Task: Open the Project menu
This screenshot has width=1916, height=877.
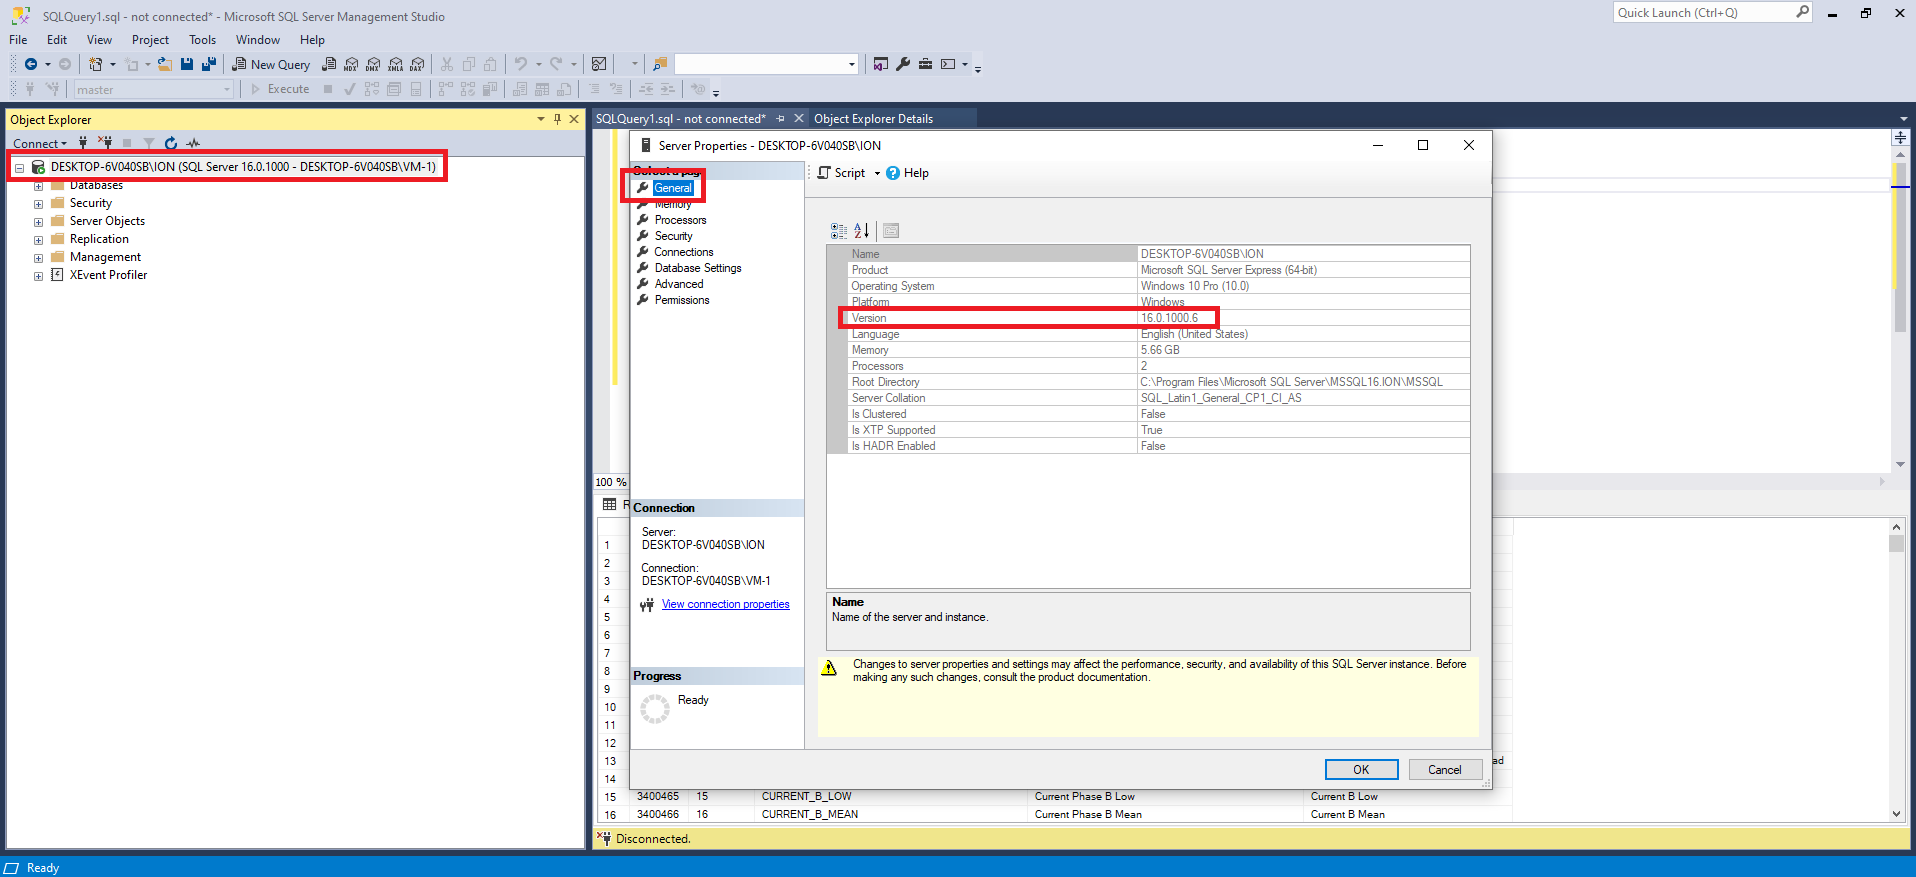Action: 150,40
